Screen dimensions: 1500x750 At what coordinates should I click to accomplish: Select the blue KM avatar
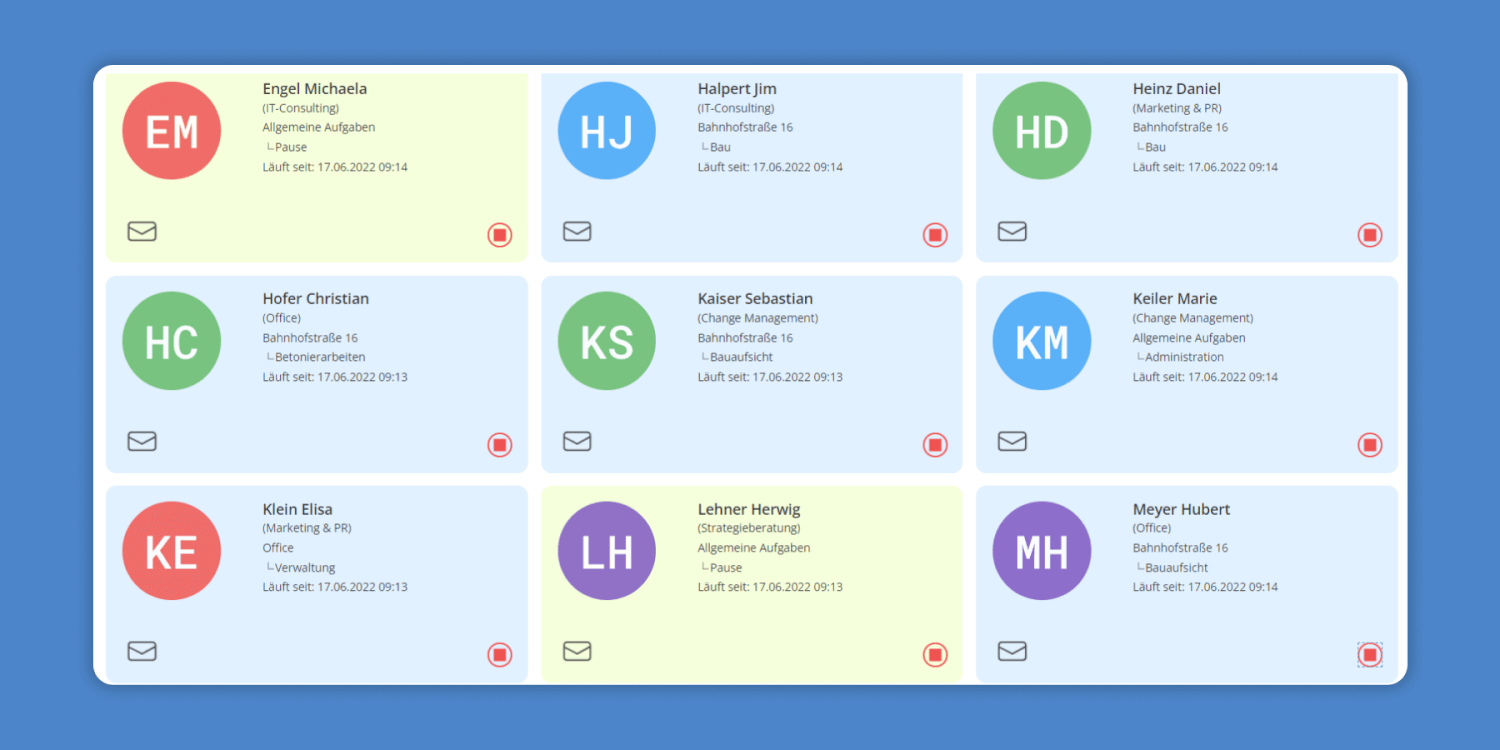(1042, 341)
